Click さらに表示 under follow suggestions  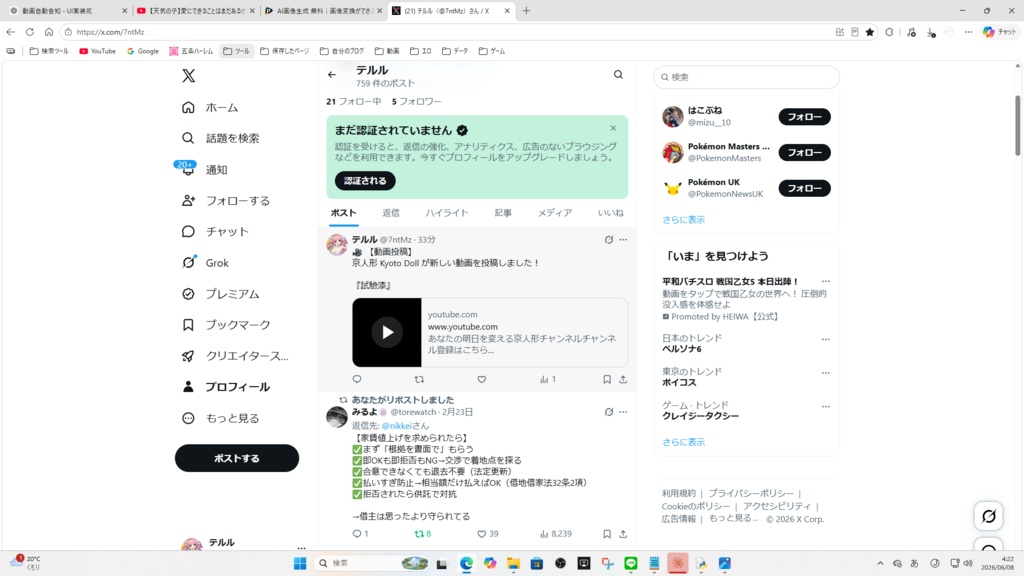683,220
